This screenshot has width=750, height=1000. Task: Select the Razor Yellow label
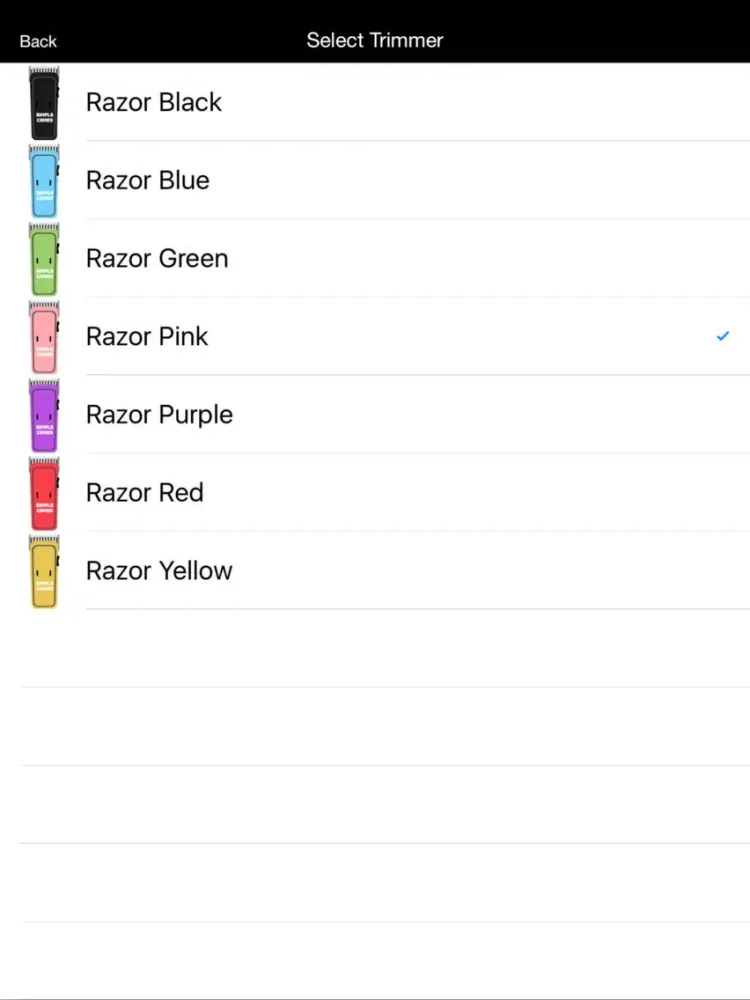159,570
